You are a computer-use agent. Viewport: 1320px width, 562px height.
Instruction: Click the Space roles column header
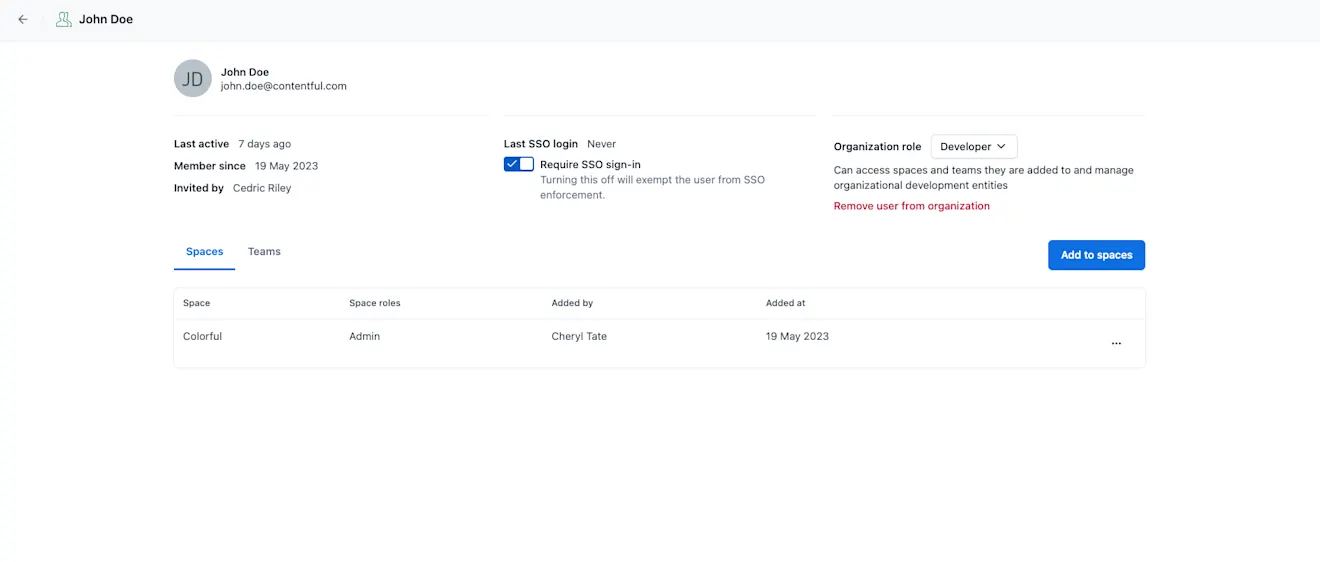[375, 303]
